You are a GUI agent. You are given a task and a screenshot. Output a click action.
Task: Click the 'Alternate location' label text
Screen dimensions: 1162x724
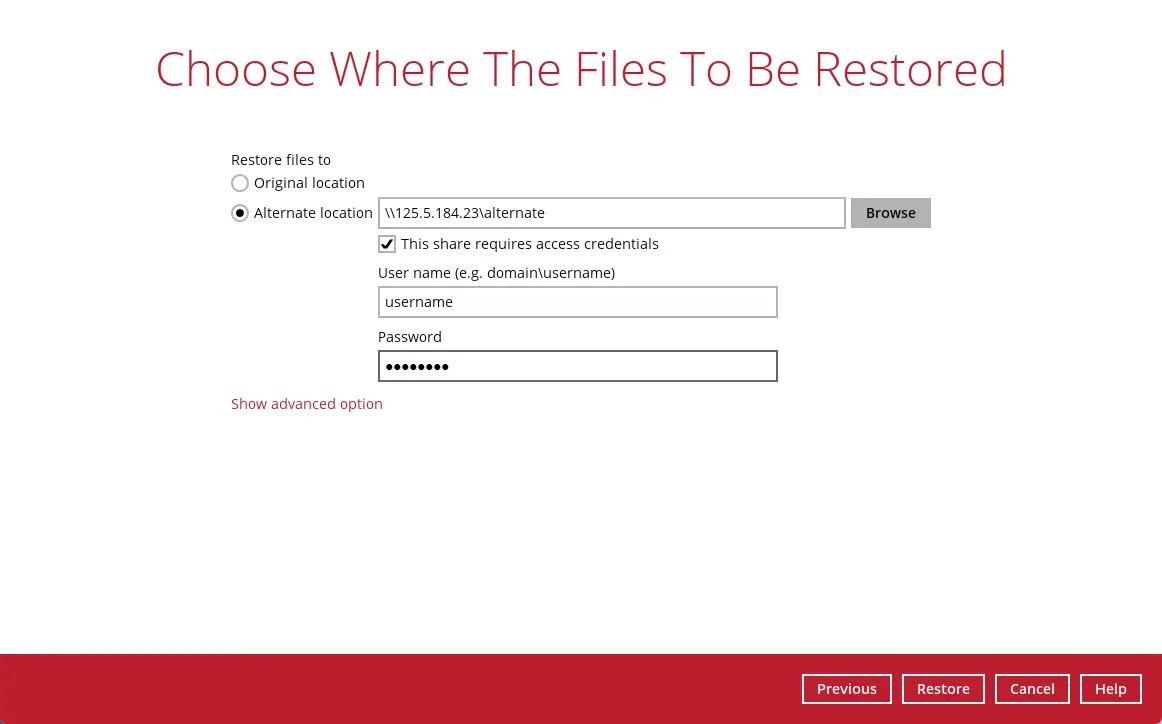tap(313, 213)
